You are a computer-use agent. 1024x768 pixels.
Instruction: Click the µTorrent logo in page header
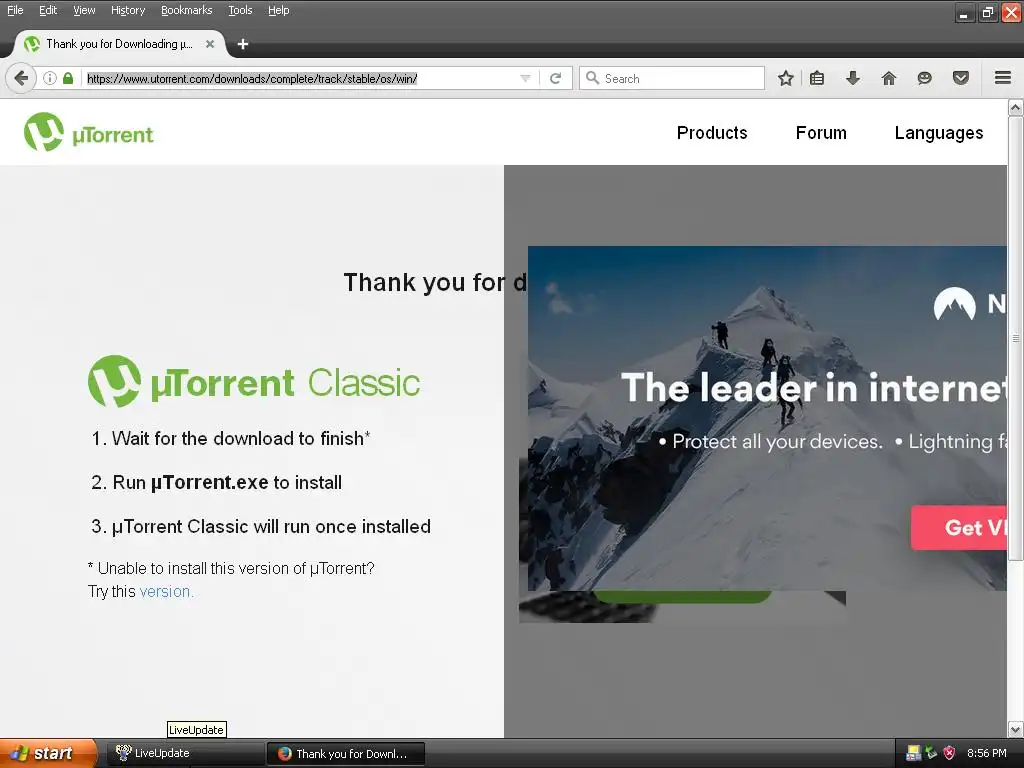(88, 132)
